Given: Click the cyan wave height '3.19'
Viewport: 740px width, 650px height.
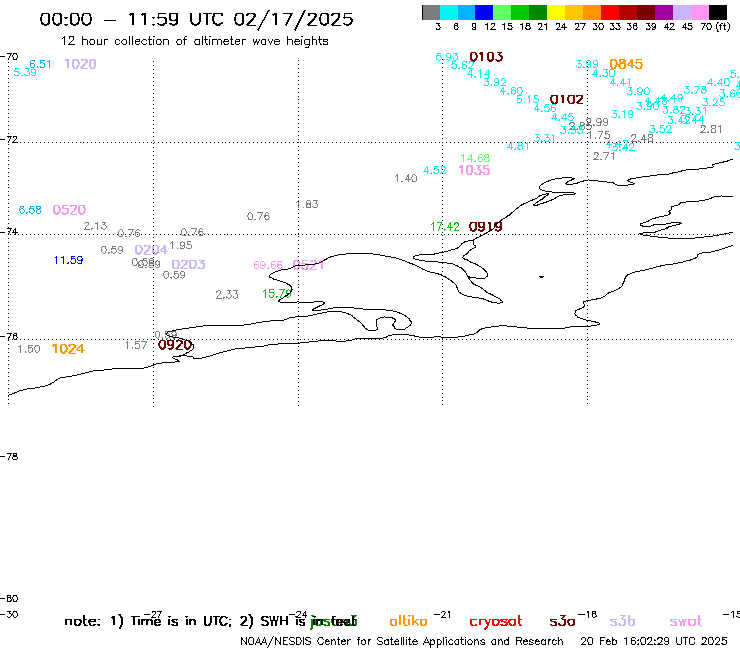Looking at the screenshot, I should click(622, 114).
